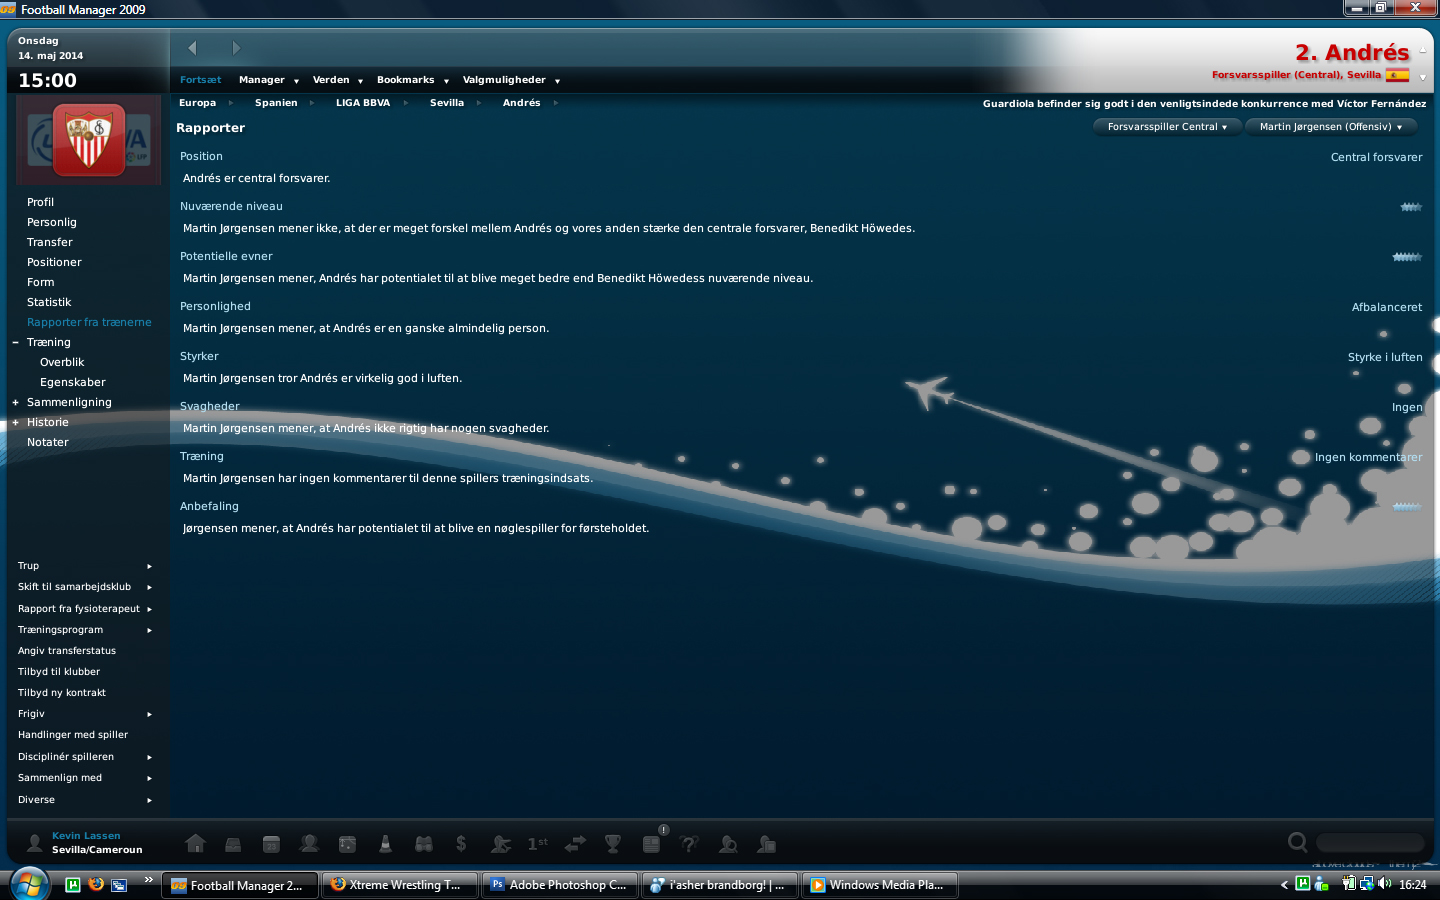Open the calendar icon in bottom toolbar
Screen dimensions: 1440x900
coord(271,844)
